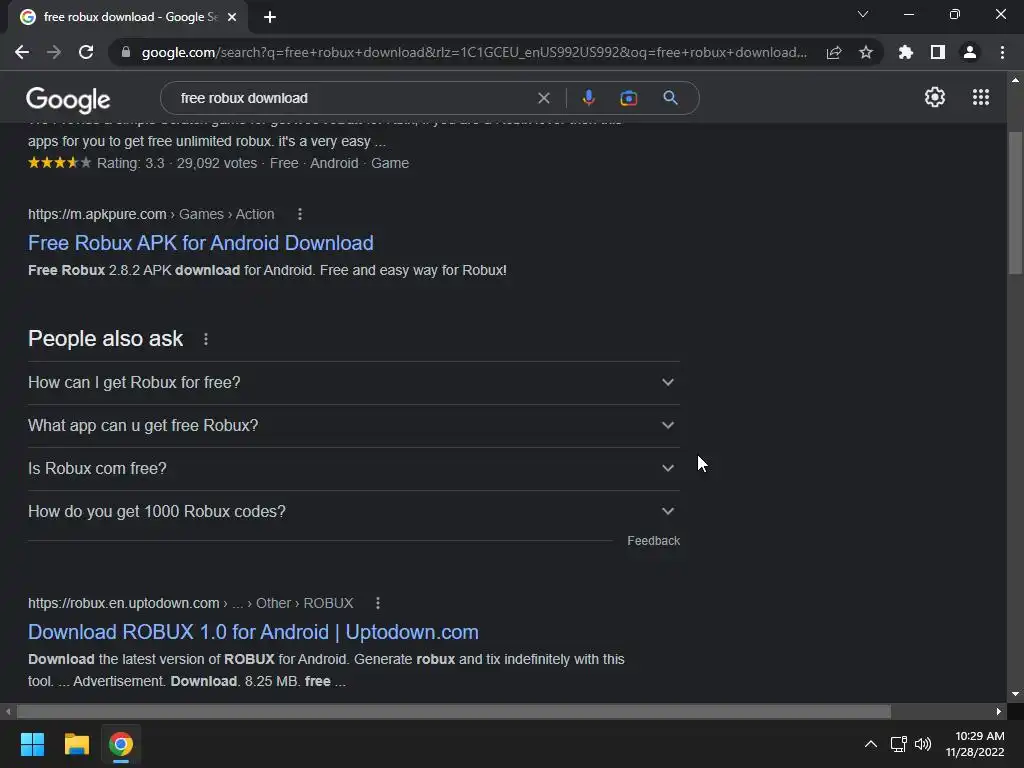Click inside the Google search box
The height and width of the screenshot is (768, 1024).
point(353,98)
